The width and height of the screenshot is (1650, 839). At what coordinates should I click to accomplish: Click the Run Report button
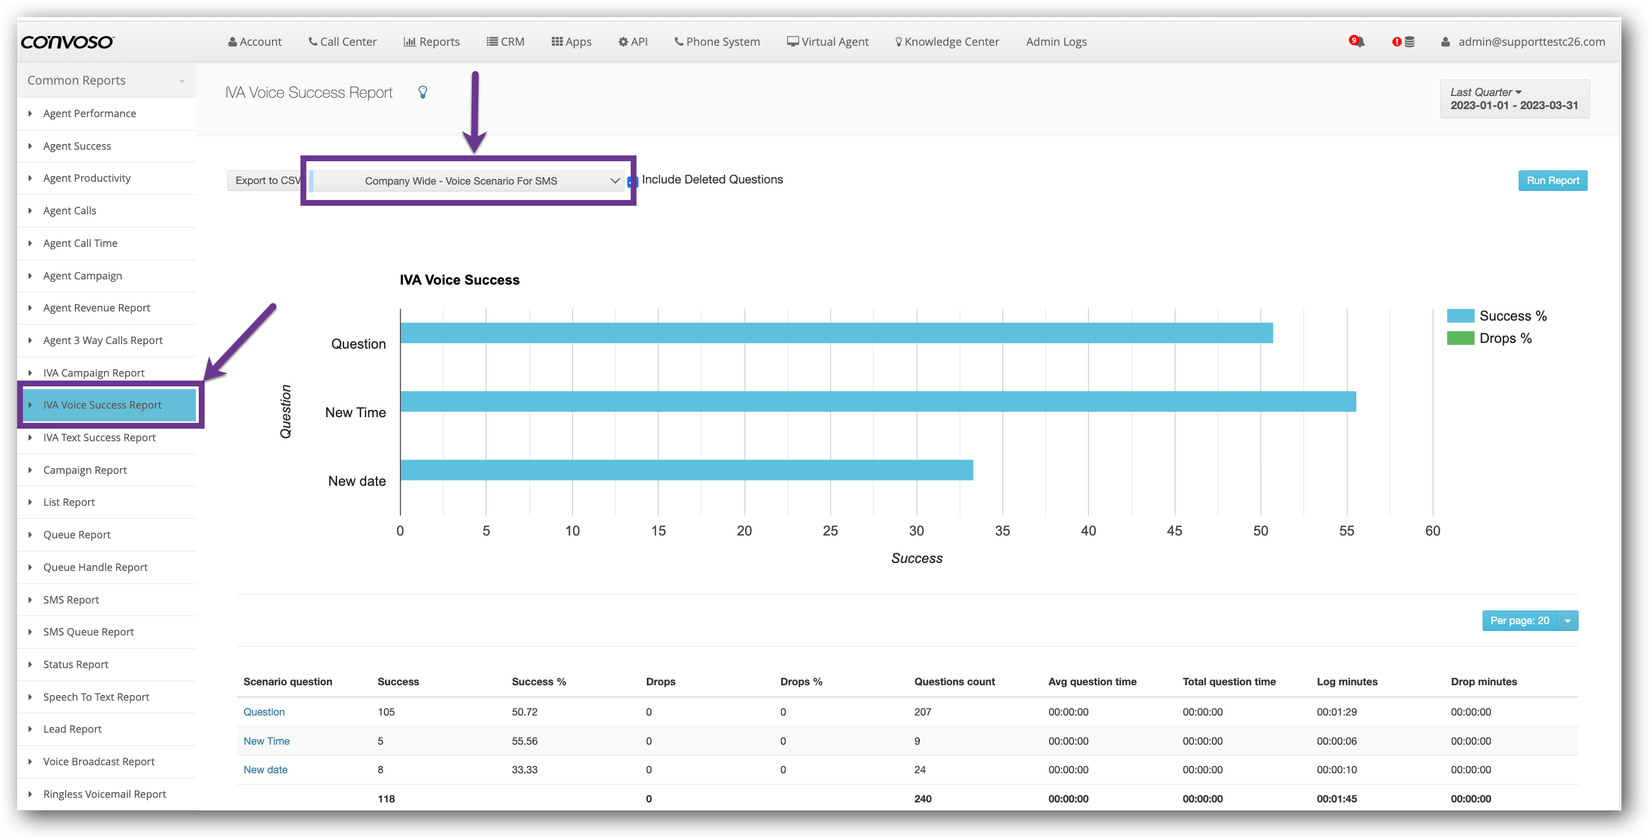(x=1552, y=181)
